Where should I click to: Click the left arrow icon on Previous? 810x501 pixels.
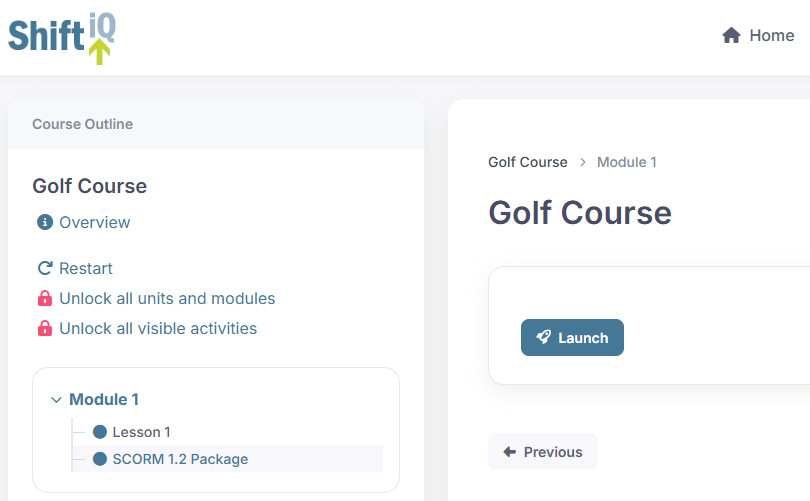coord(510,452)
